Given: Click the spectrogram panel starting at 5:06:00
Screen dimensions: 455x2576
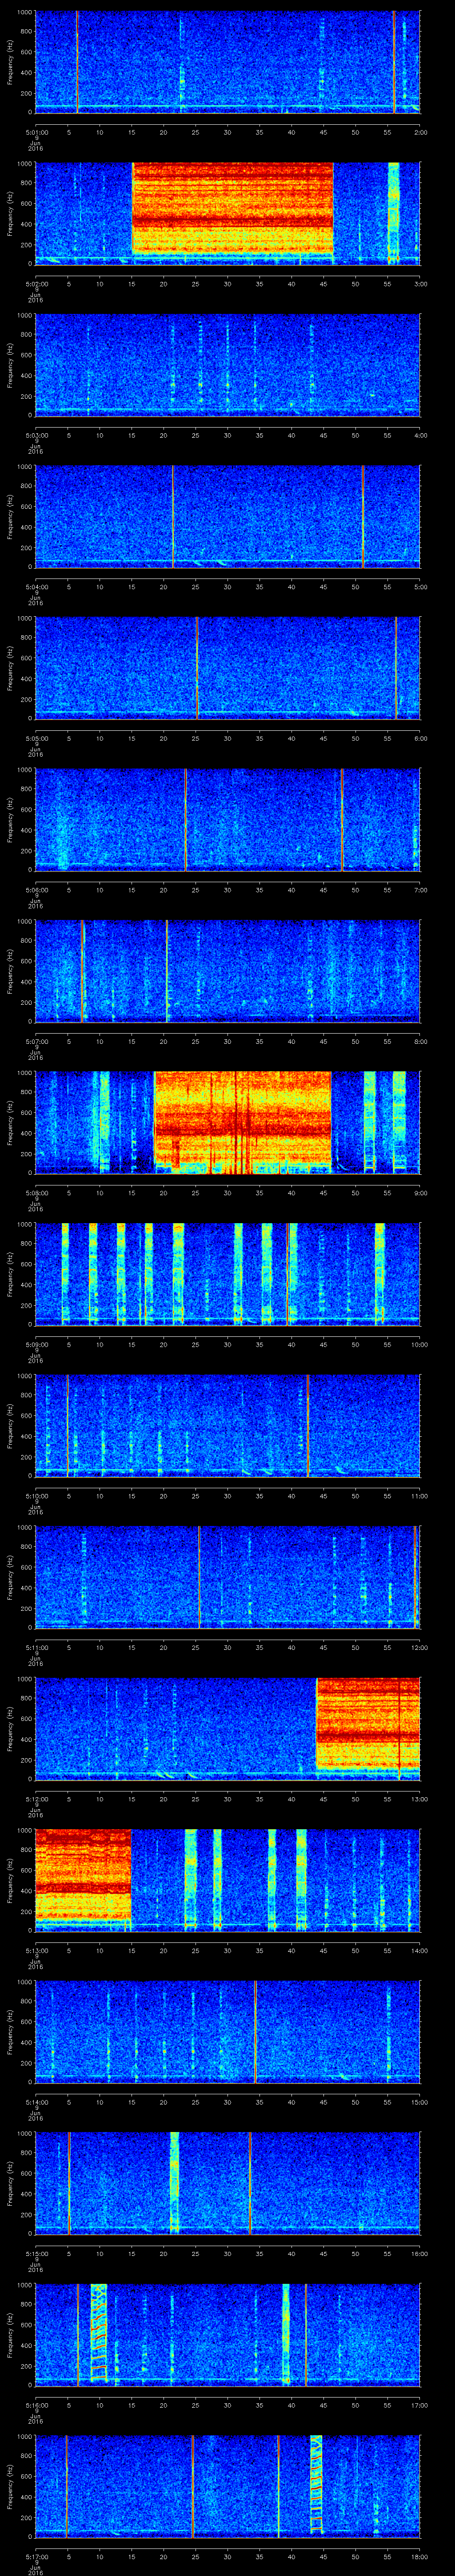Looking at the screenshot, I should tap(227, 819).
